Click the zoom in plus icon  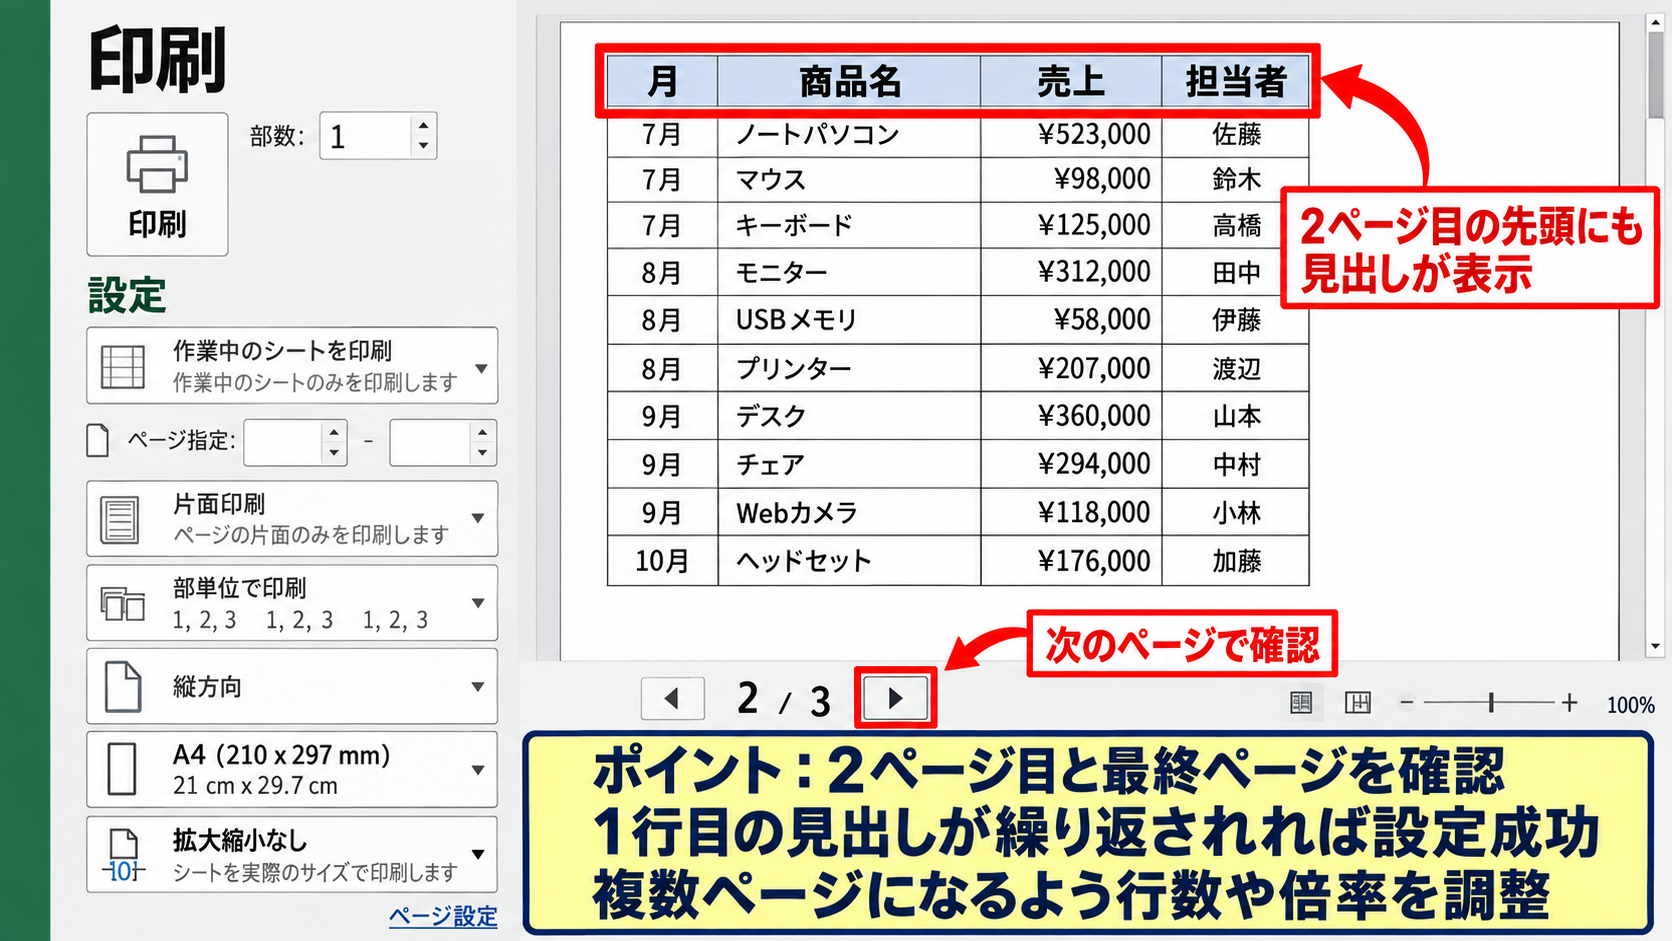1570,703
